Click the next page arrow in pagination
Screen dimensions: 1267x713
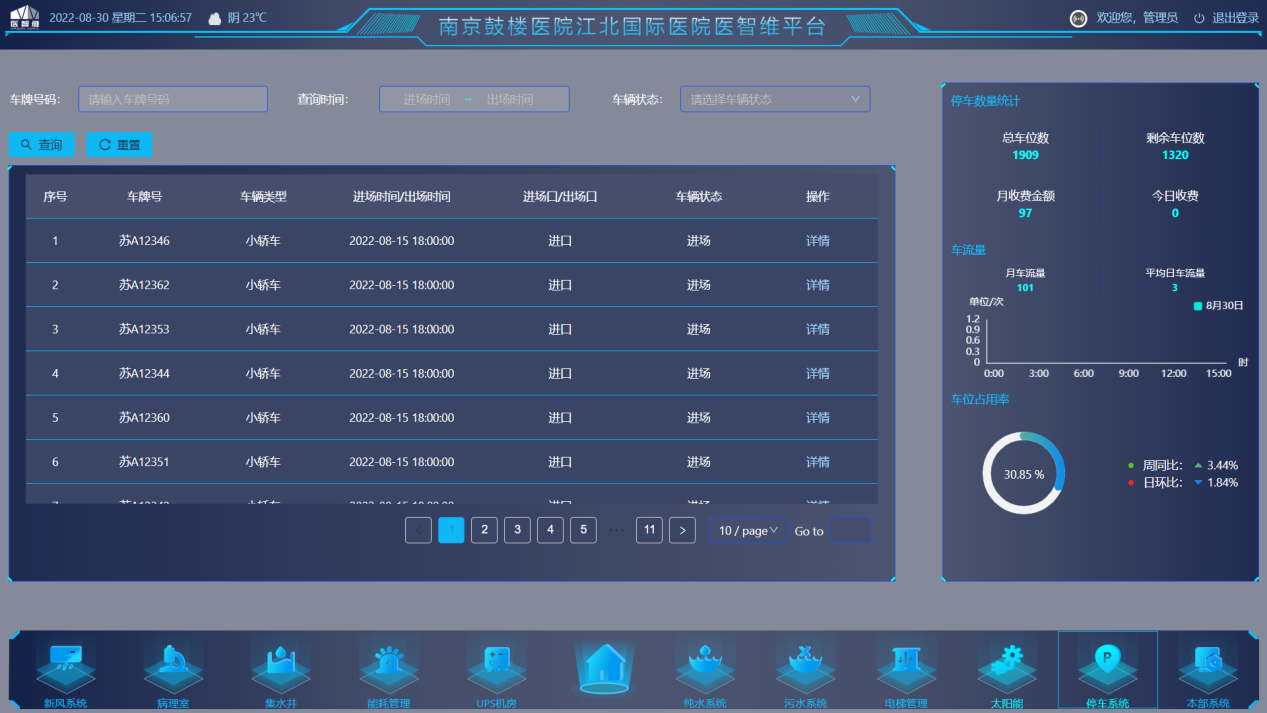point(682,531)
